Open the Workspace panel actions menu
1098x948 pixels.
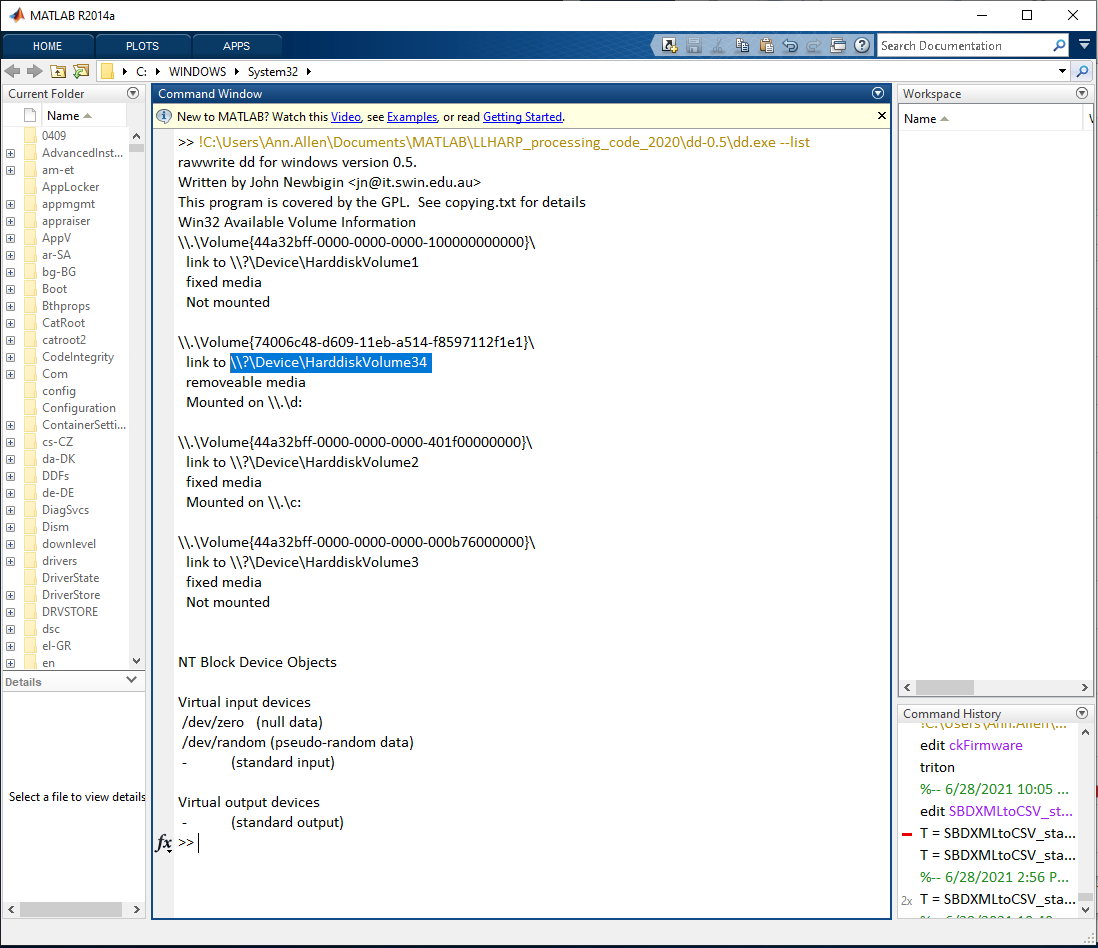coord(1081,93)
